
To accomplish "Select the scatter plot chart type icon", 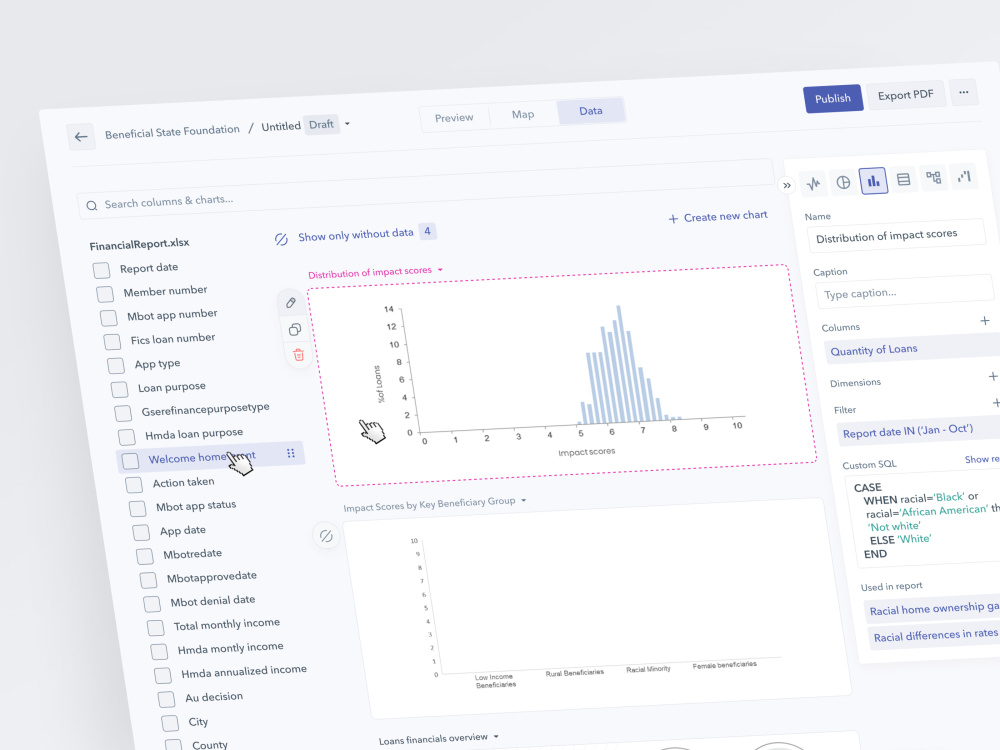I will tap(964, 177).
